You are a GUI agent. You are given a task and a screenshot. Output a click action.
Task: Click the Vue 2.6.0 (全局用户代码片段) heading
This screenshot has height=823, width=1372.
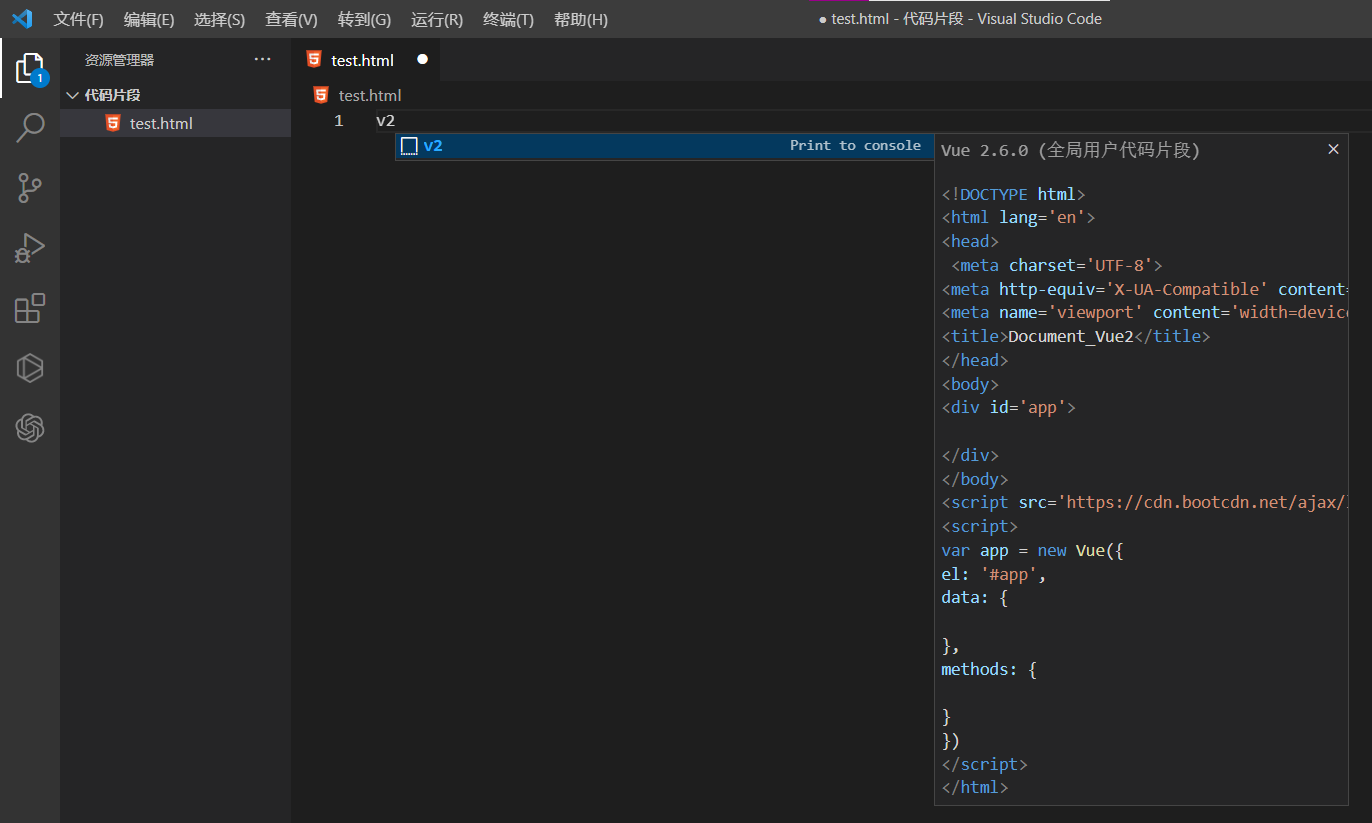pos(1070,150)
